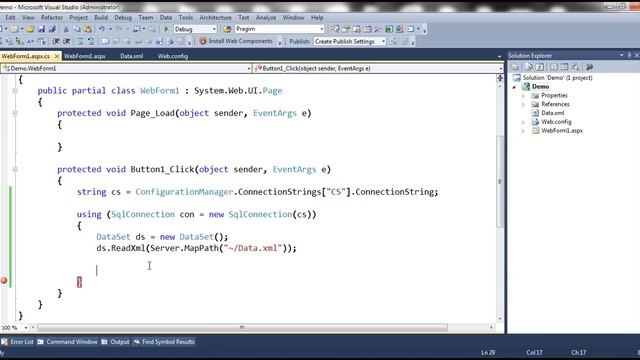Click the Install Web Components orange icon
This screenshot has width=640, height=360.
point(203,41)
